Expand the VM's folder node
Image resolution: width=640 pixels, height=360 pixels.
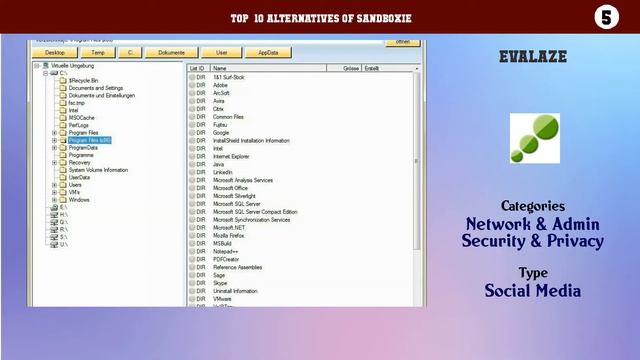pyautogui.click(x=54, y=192)
